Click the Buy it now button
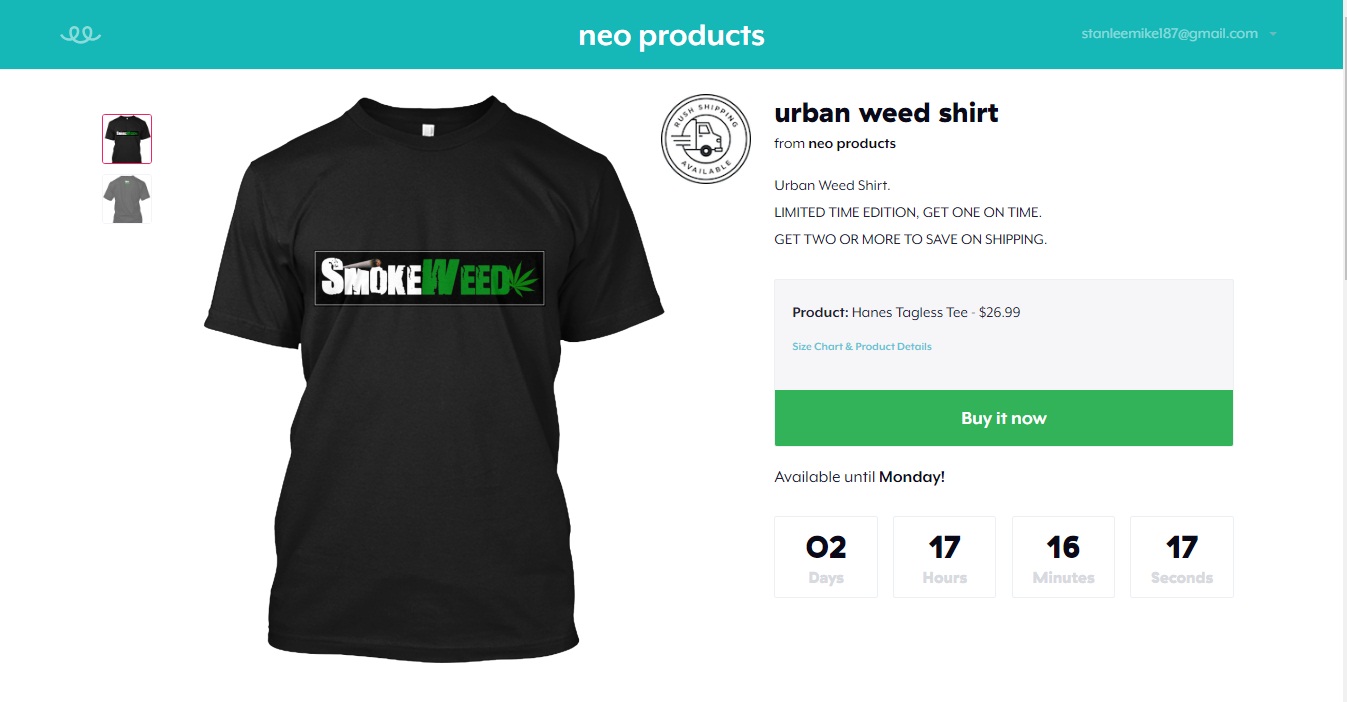 click(1003, 418)
